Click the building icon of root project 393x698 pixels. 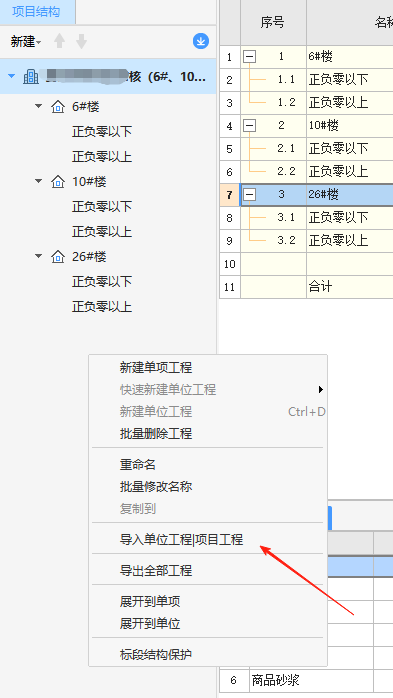[x=31, y=77]
